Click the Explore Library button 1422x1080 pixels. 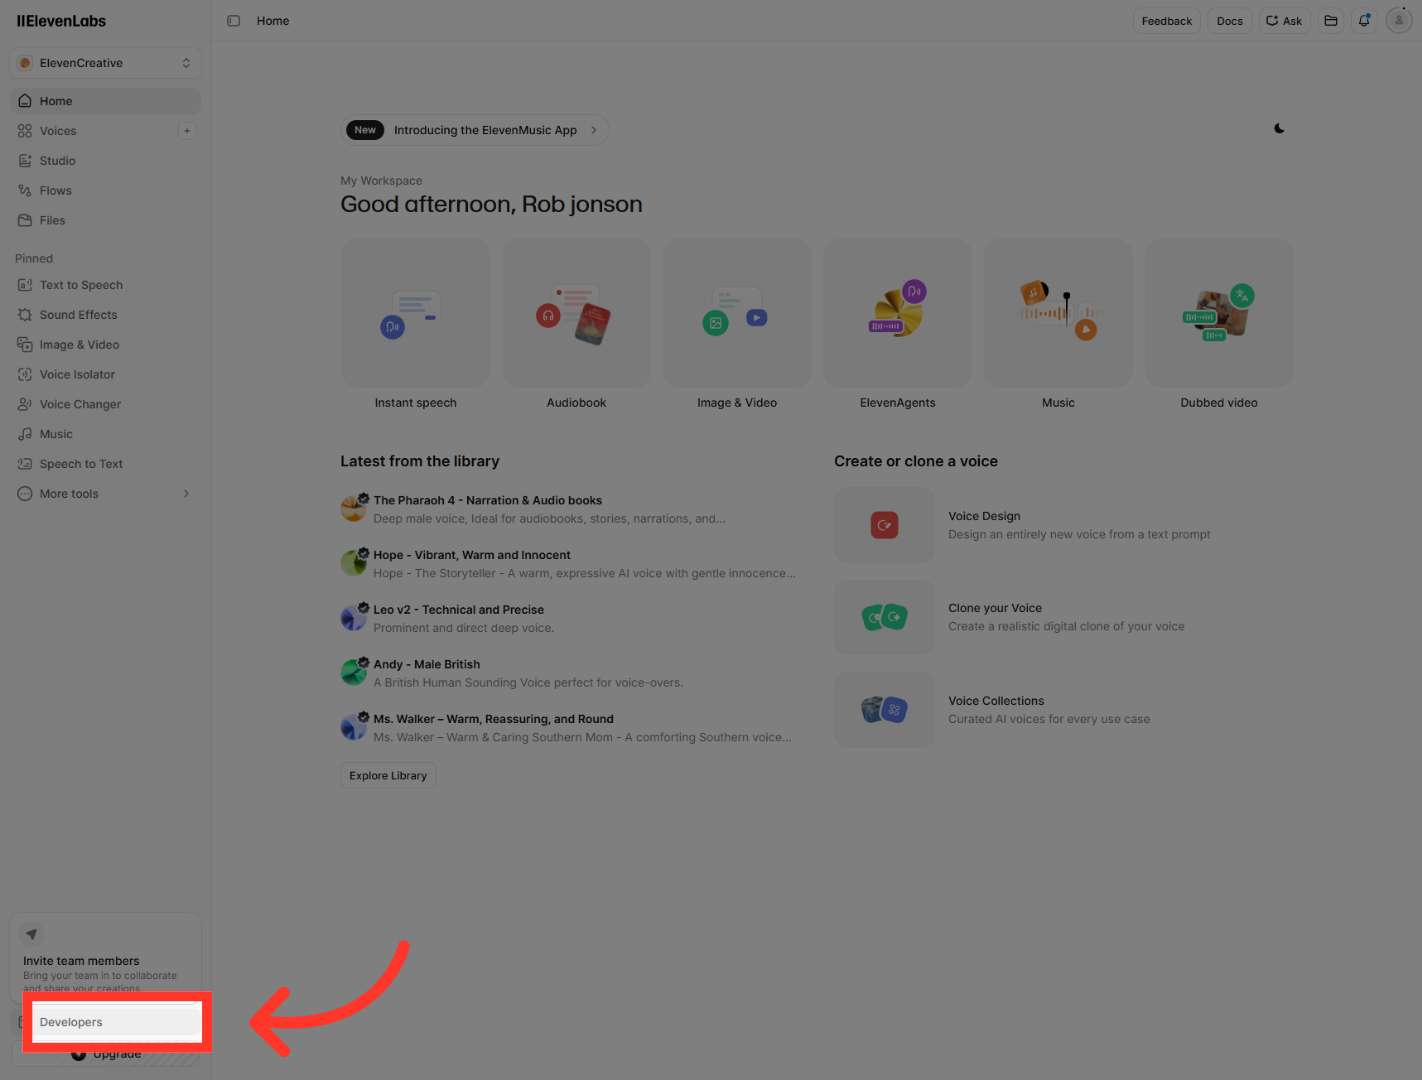pyautogui.click(x=388, y=776)
